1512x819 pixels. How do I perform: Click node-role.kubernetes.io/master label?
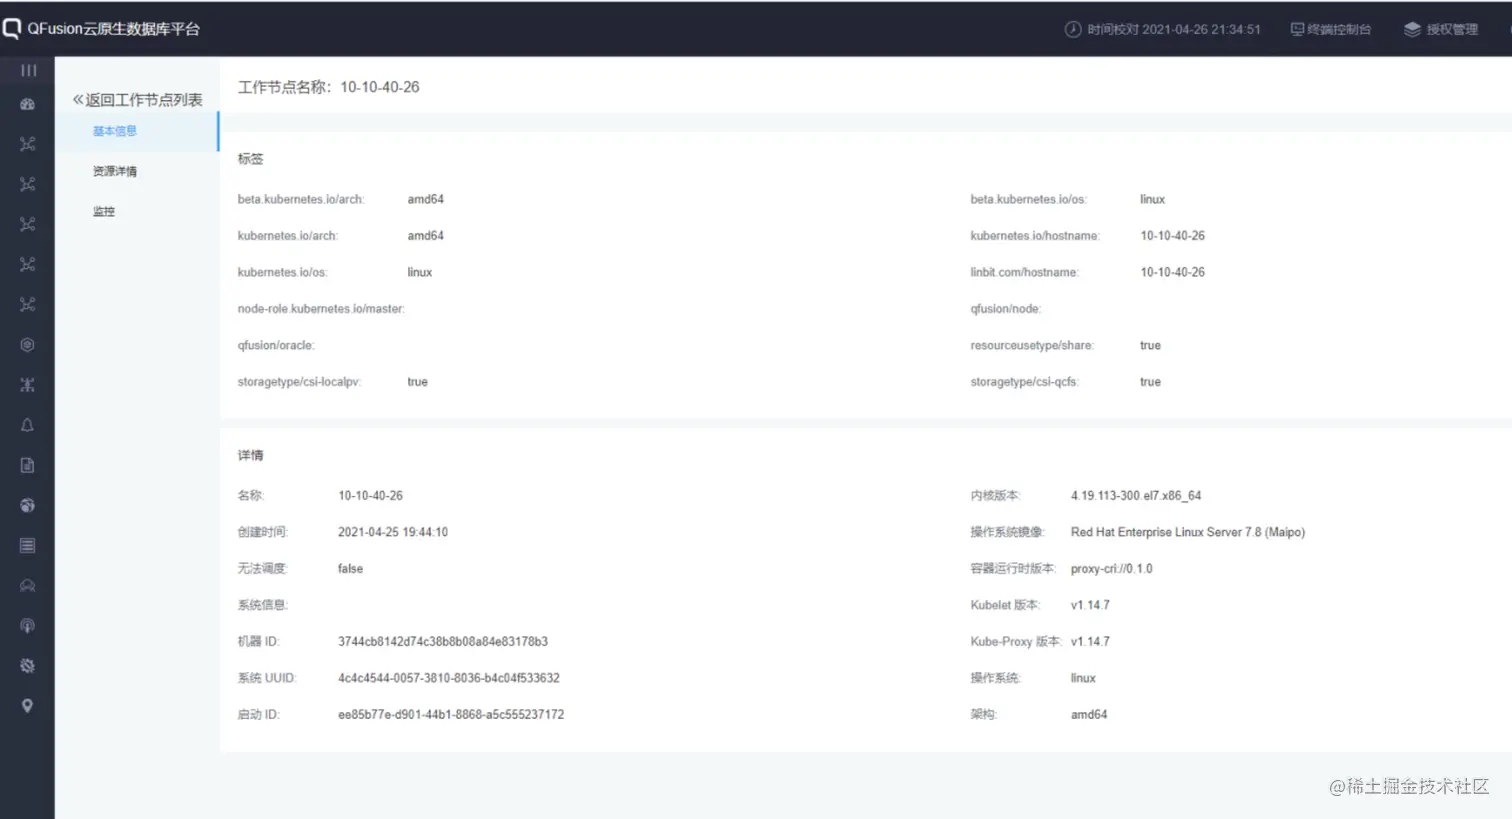pyautogui.click(x=321, y=309)
